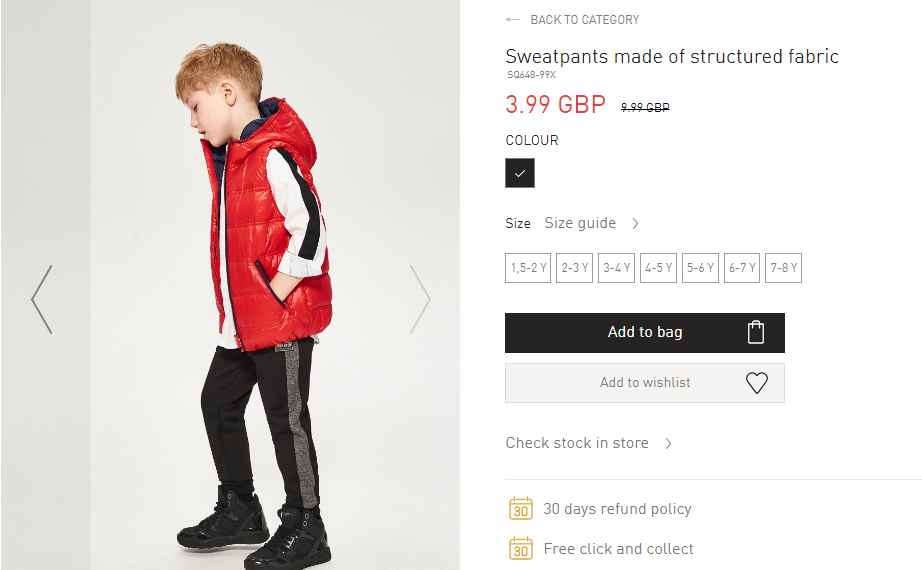Click the shopping bag icon

pyautogui.click(x=756, y=333)
